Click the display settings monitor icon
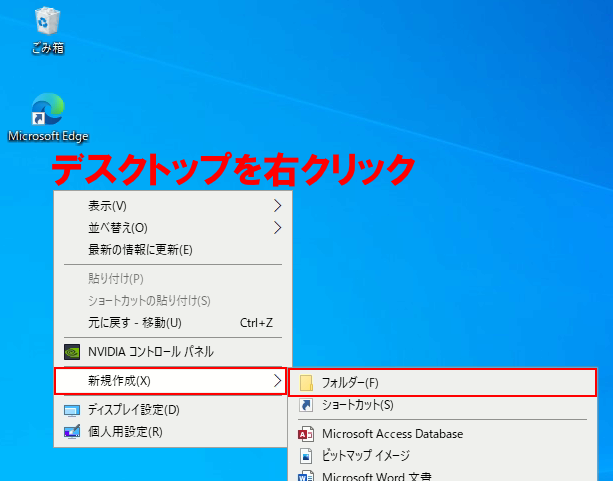 pos(72,410)
